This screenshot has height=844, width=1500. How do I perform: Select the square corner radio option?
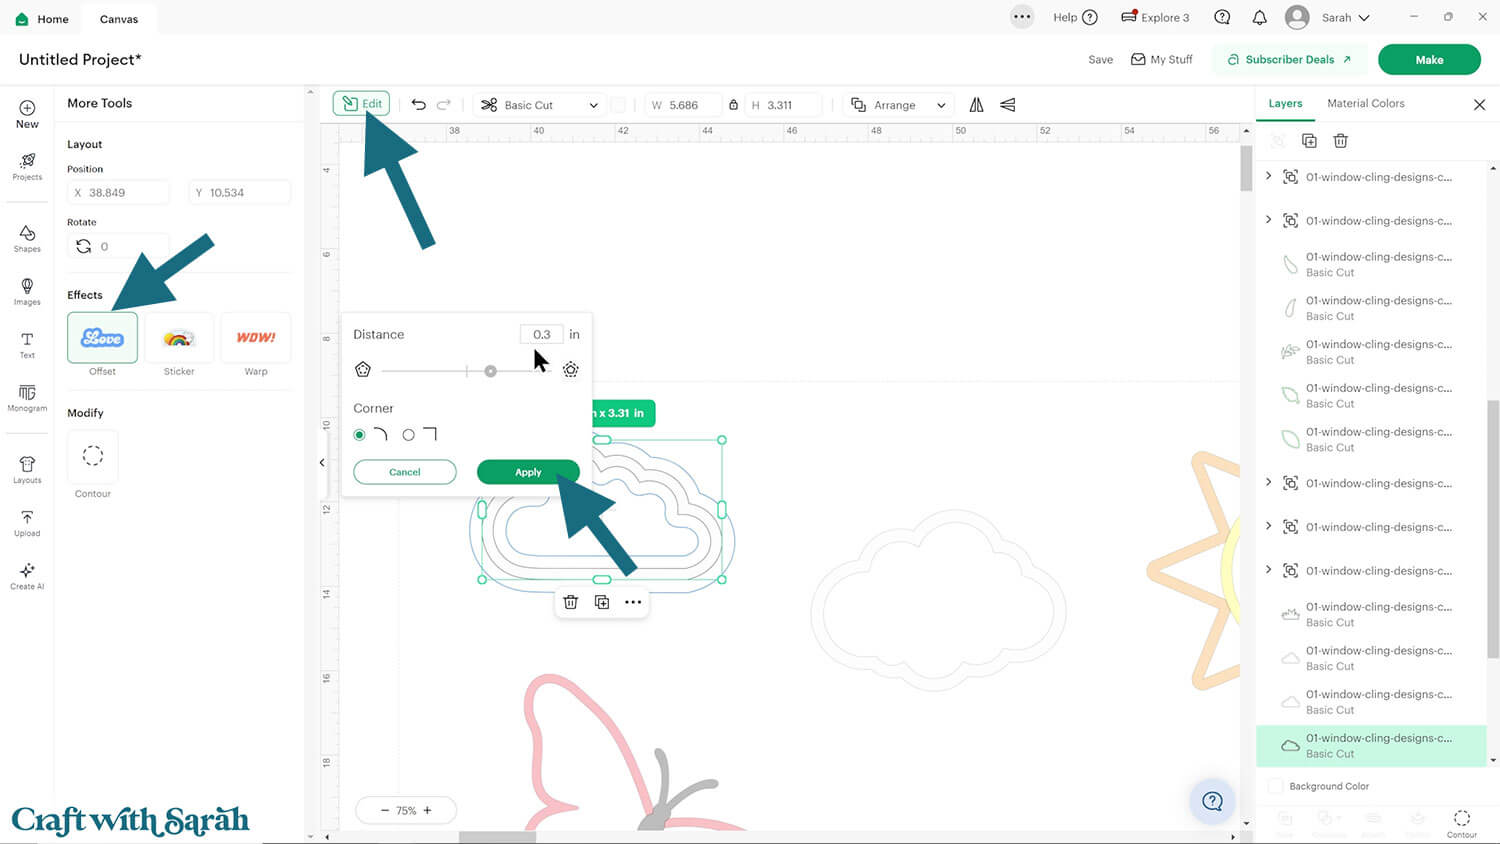pos(409,435)
